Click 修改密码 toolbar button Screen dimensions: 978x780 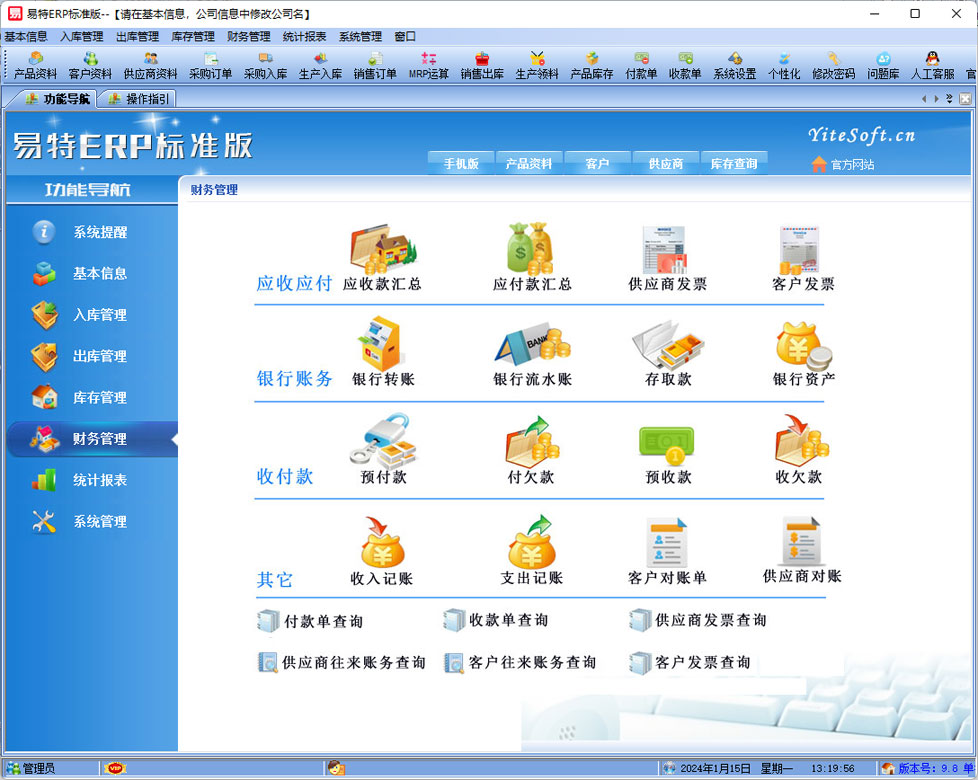click(x=833, y=66)
